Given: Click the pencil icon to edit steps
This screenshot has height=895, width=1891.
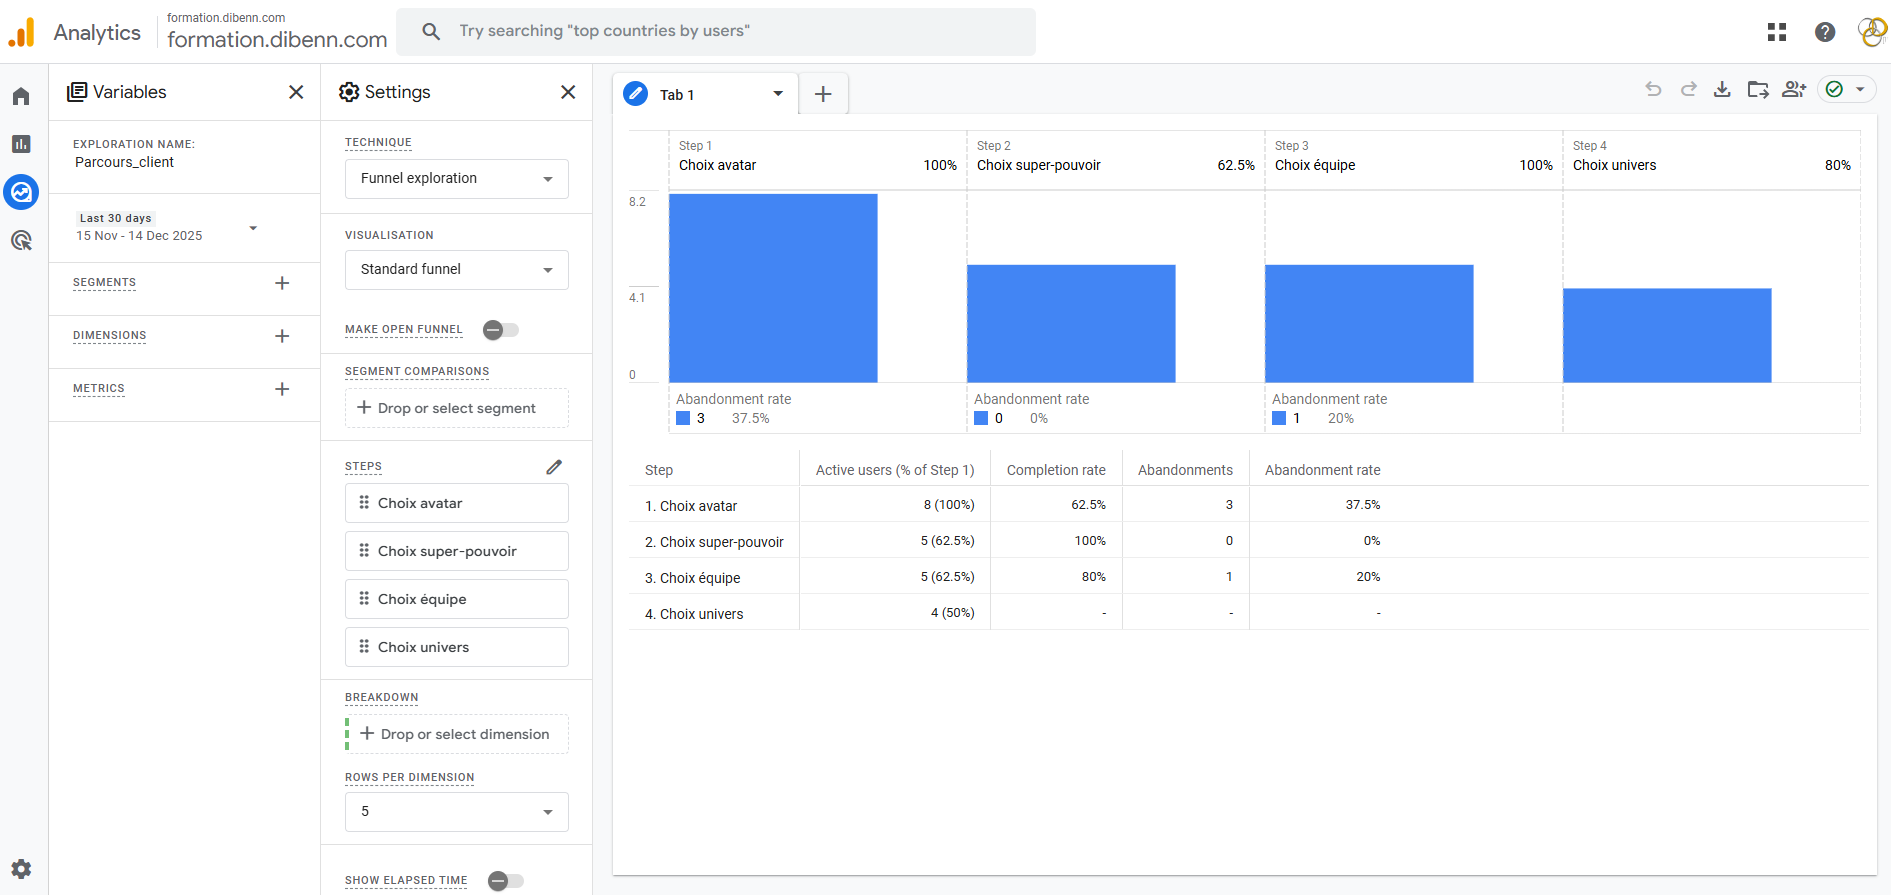Looking at the screenshot, I should point(554,467).
